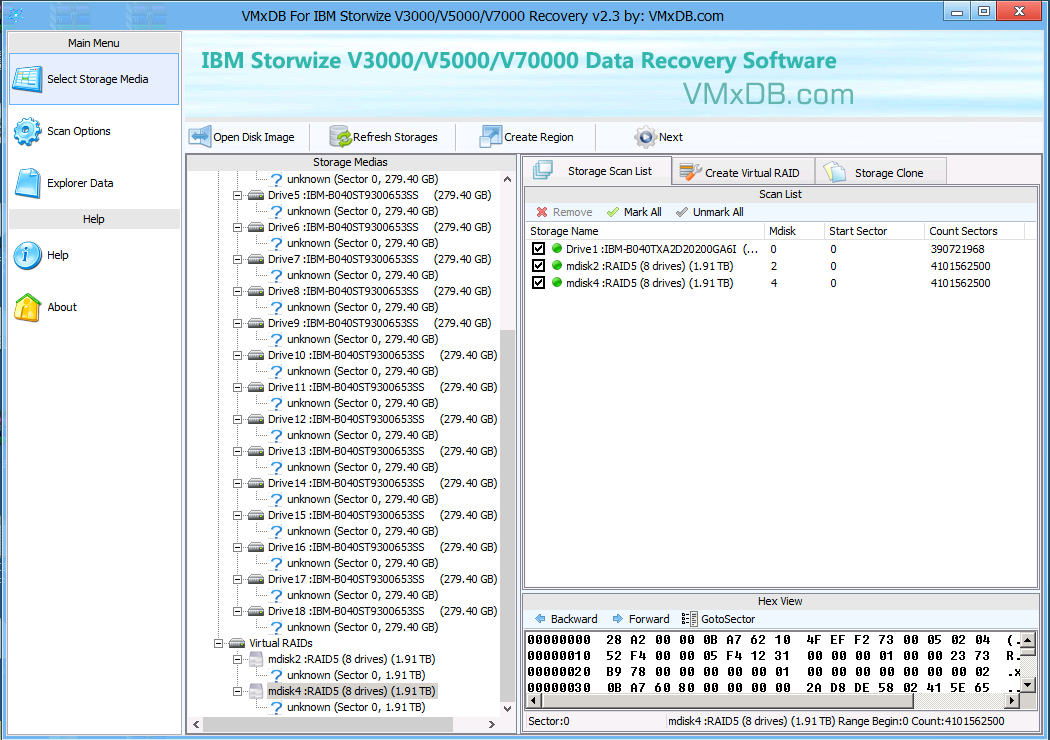Click the Select Storage Media icon
The width and height of the screenshot is (1050, 740).
click(x=27, y=79)
